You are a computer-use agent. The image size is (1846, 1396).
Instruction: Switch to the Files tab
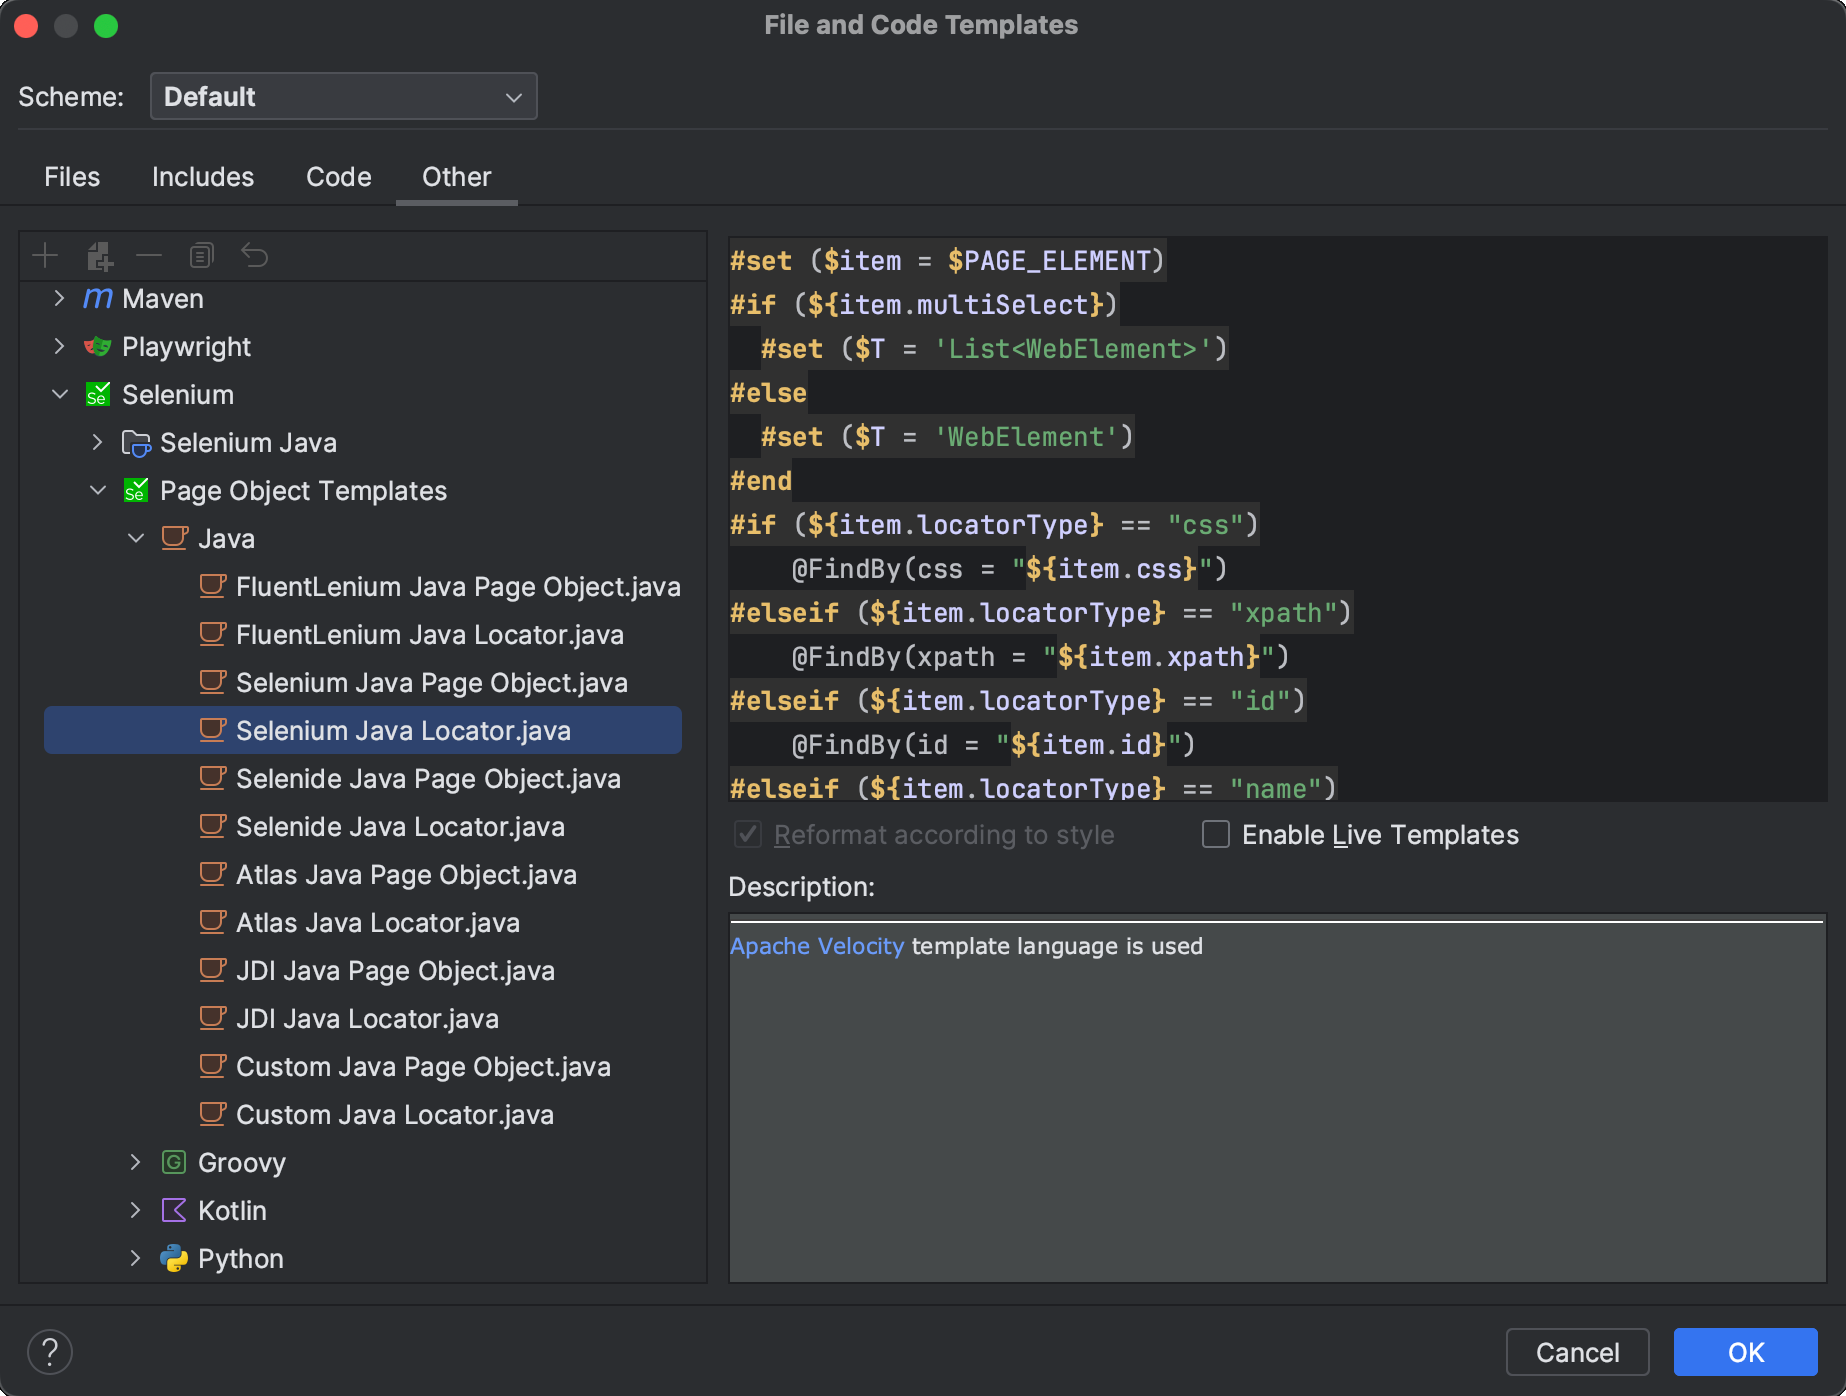(71, 176)
